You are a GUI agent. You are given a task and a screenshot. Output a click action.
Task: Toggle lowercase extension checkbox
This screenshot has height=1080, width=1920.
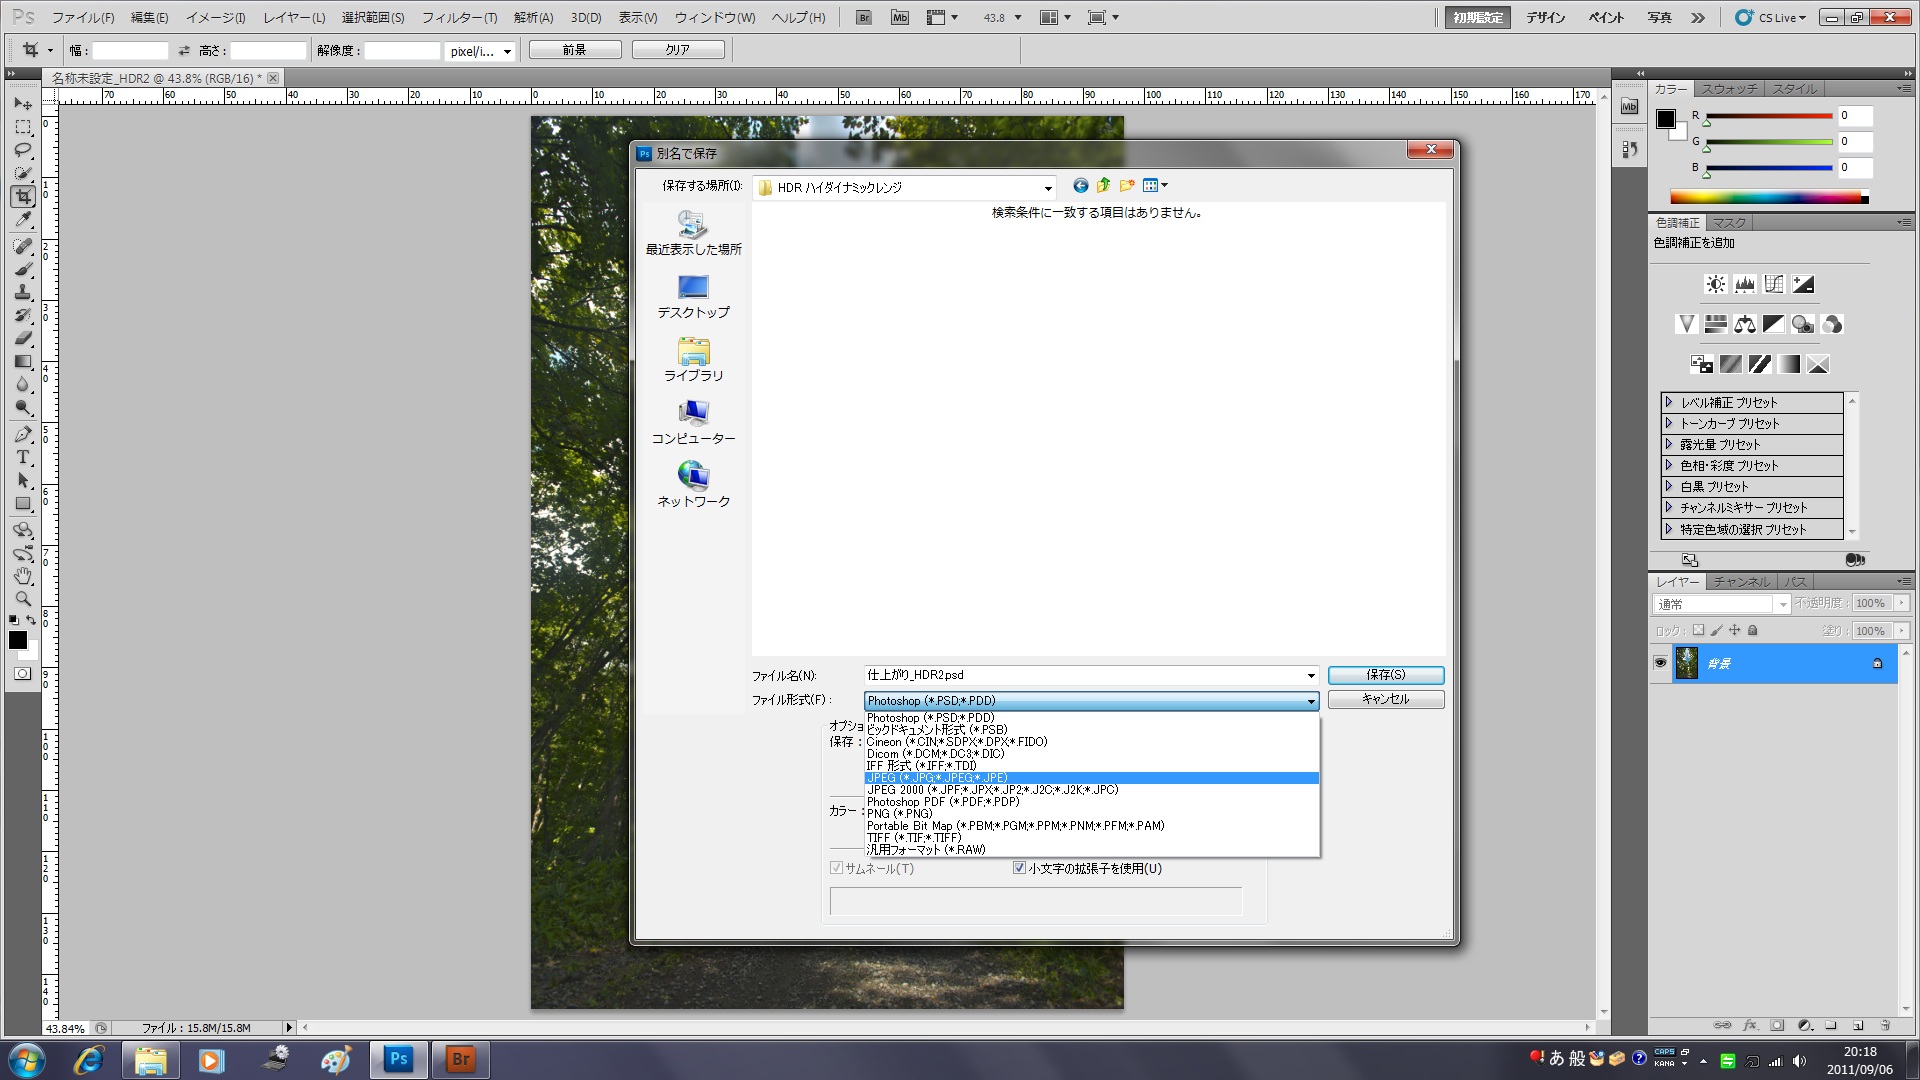(x=1019, y=868)
